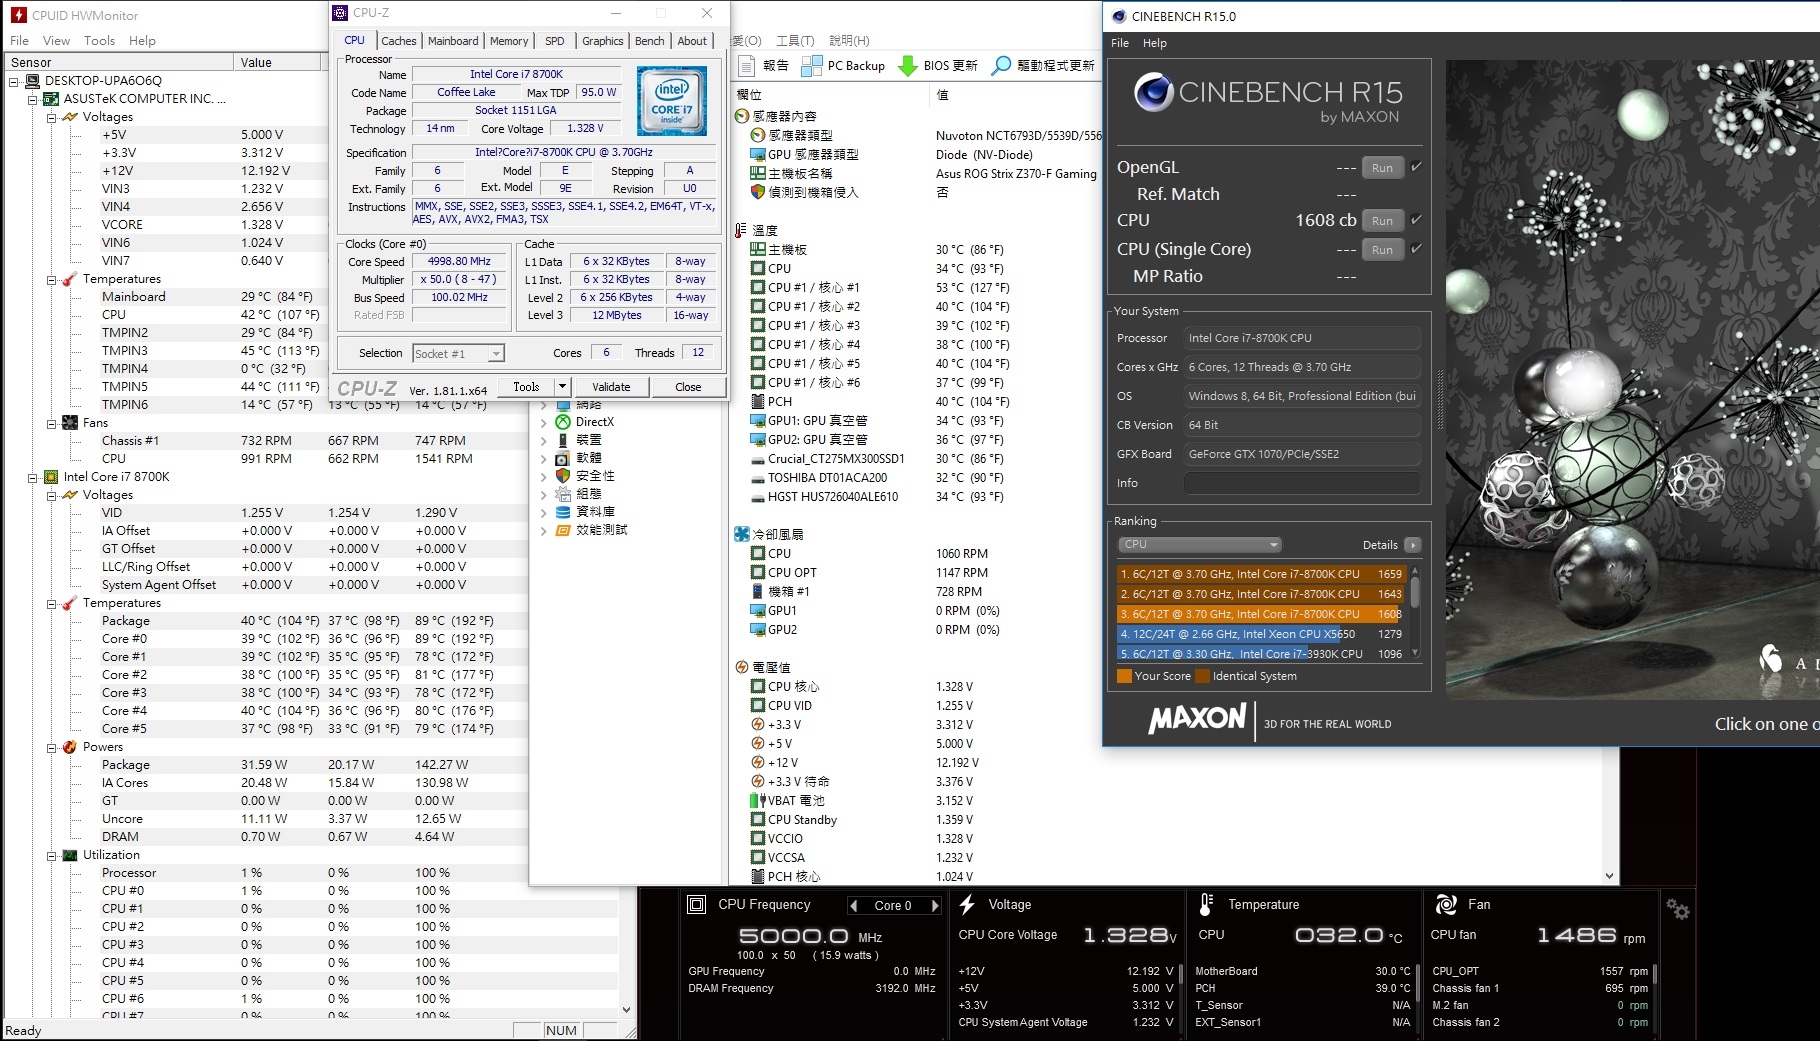Click the benchmark icon in tree

pos(563,530)
